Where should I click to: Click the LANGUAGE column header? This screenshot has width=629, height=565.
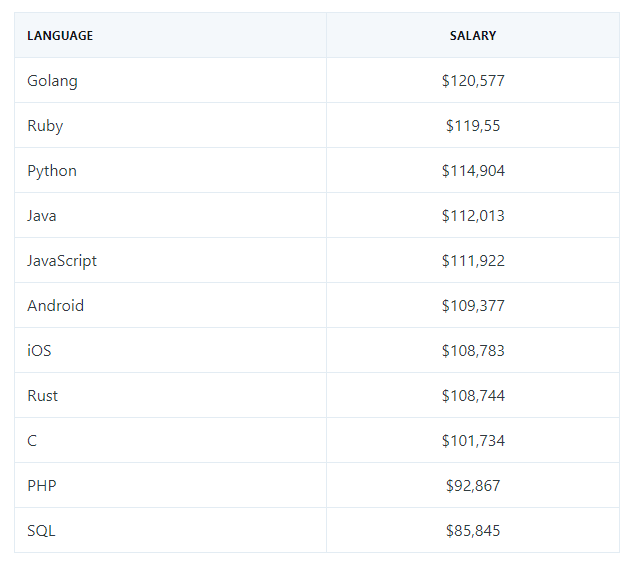click(60, 36)
